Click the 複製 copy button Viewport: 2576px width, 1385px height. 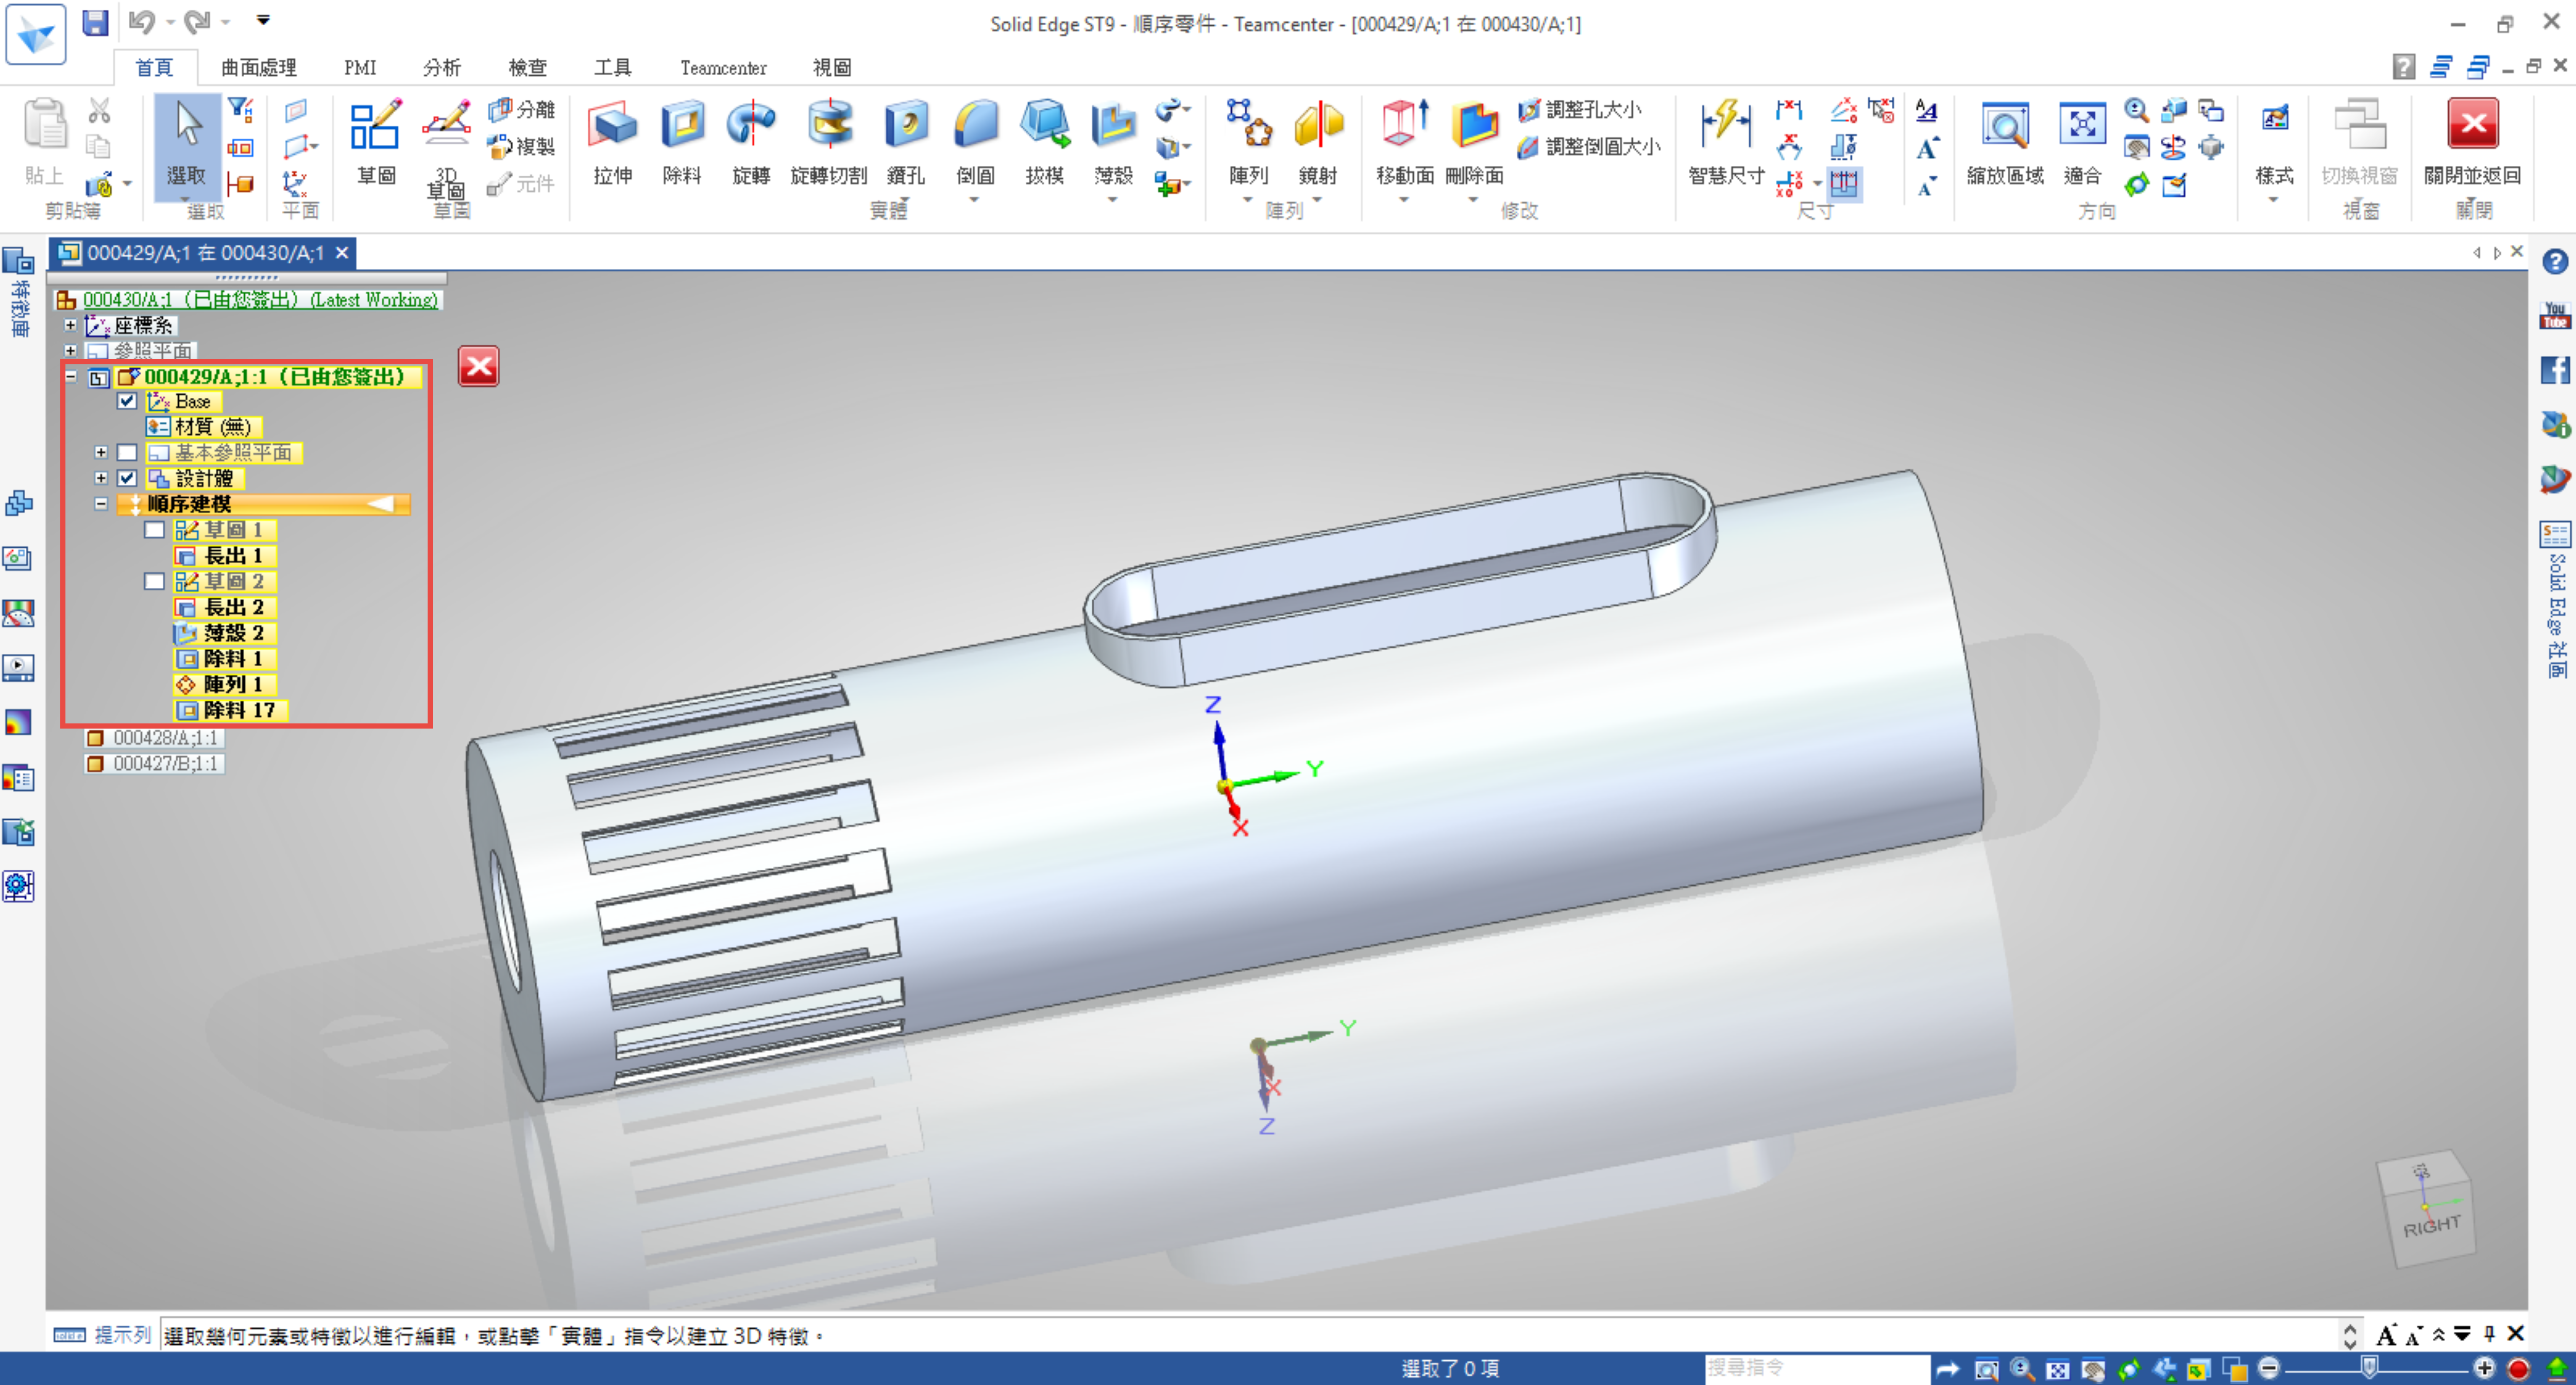(522, 146)
